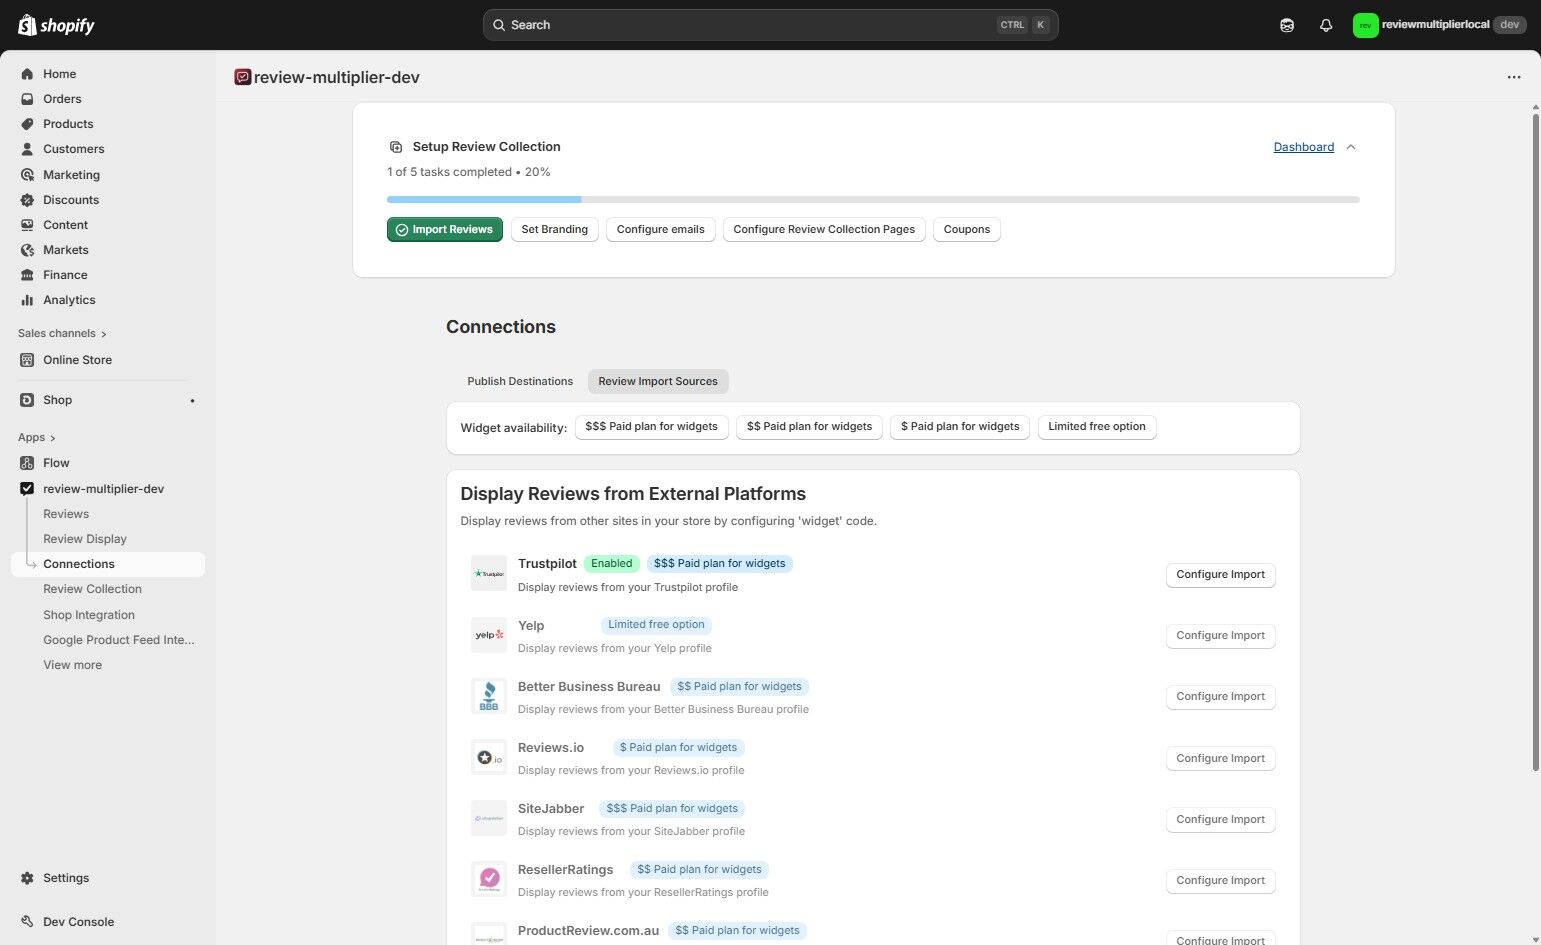Click the Analytics bar chart icon
This screenshot has height=945, width=1541.
point(27,300)
